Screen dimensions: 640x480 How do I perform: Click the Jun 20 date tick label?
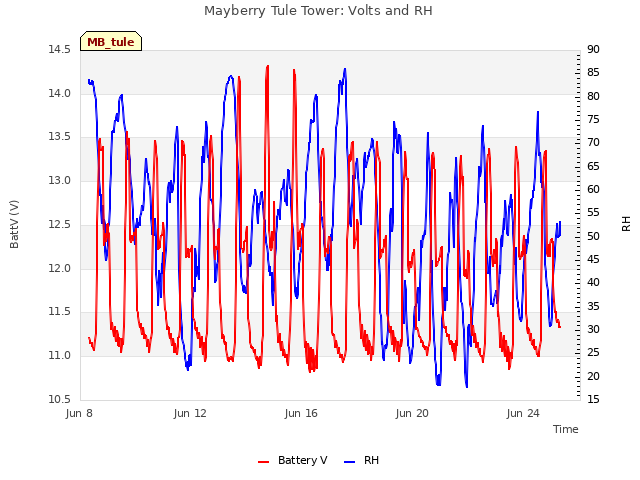[412, 413]
